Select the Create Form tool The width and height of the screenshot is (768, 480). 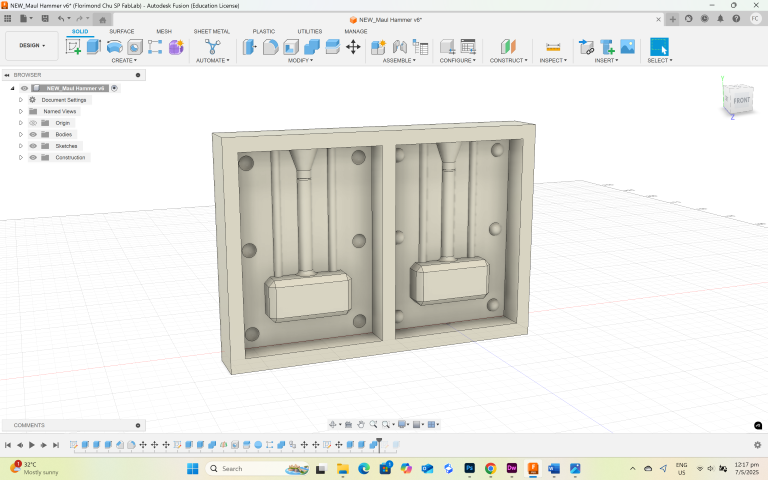176,47
